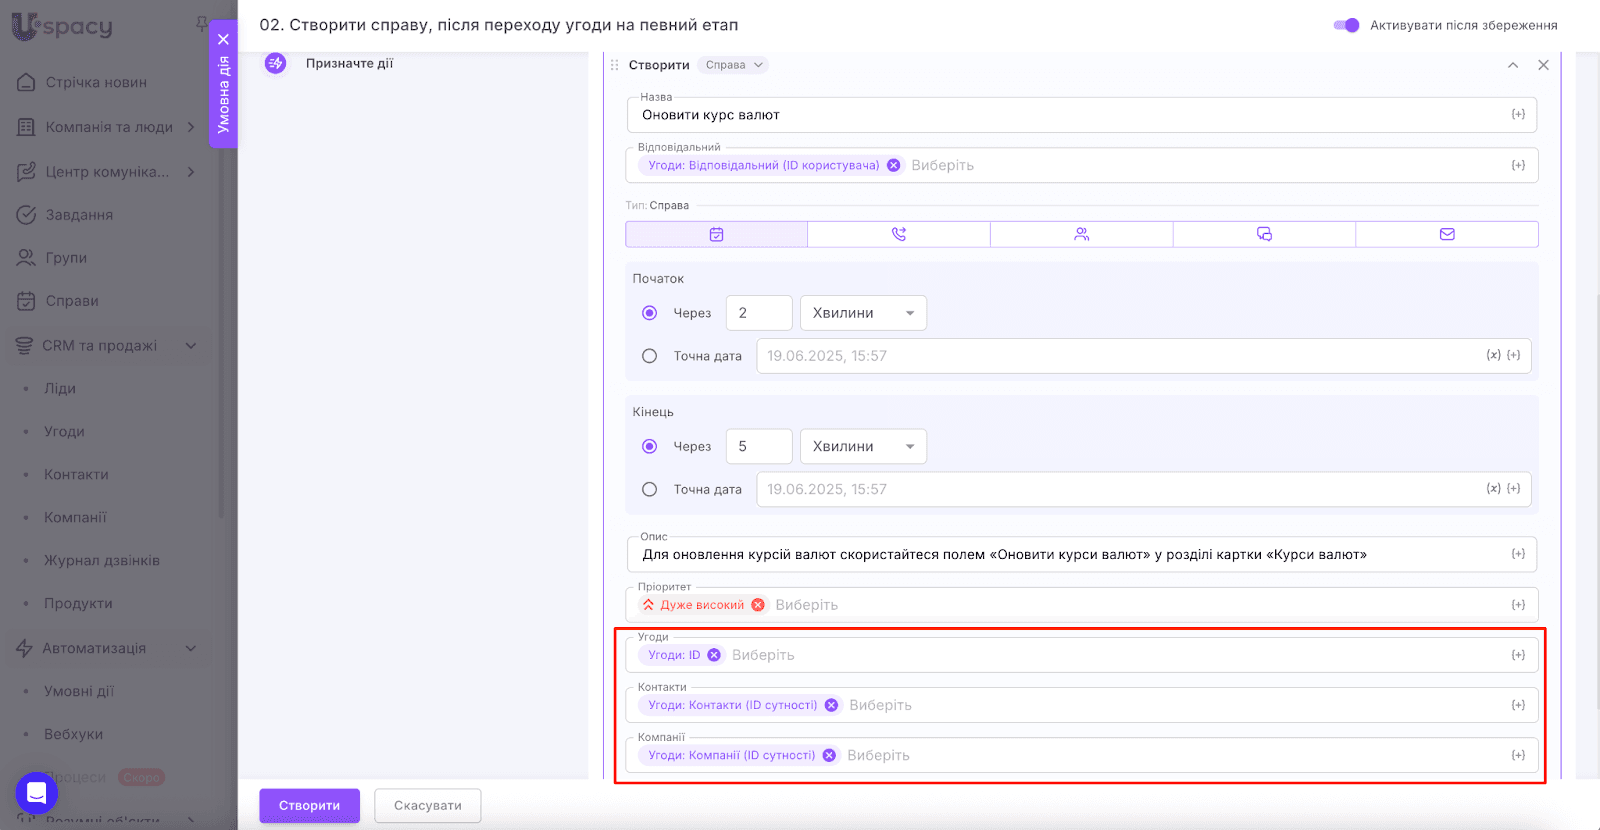
Task: Go to Компанії in the CRM menu
Action: [75, 518]
